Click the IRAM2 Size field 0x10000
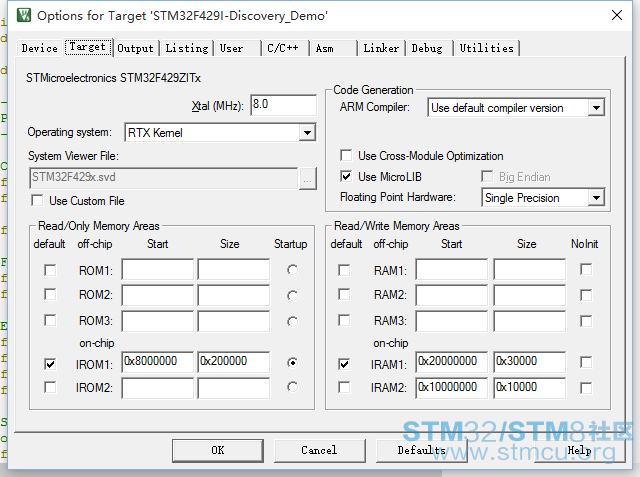The width and height of the screenshot is (640, 477). 530,388
